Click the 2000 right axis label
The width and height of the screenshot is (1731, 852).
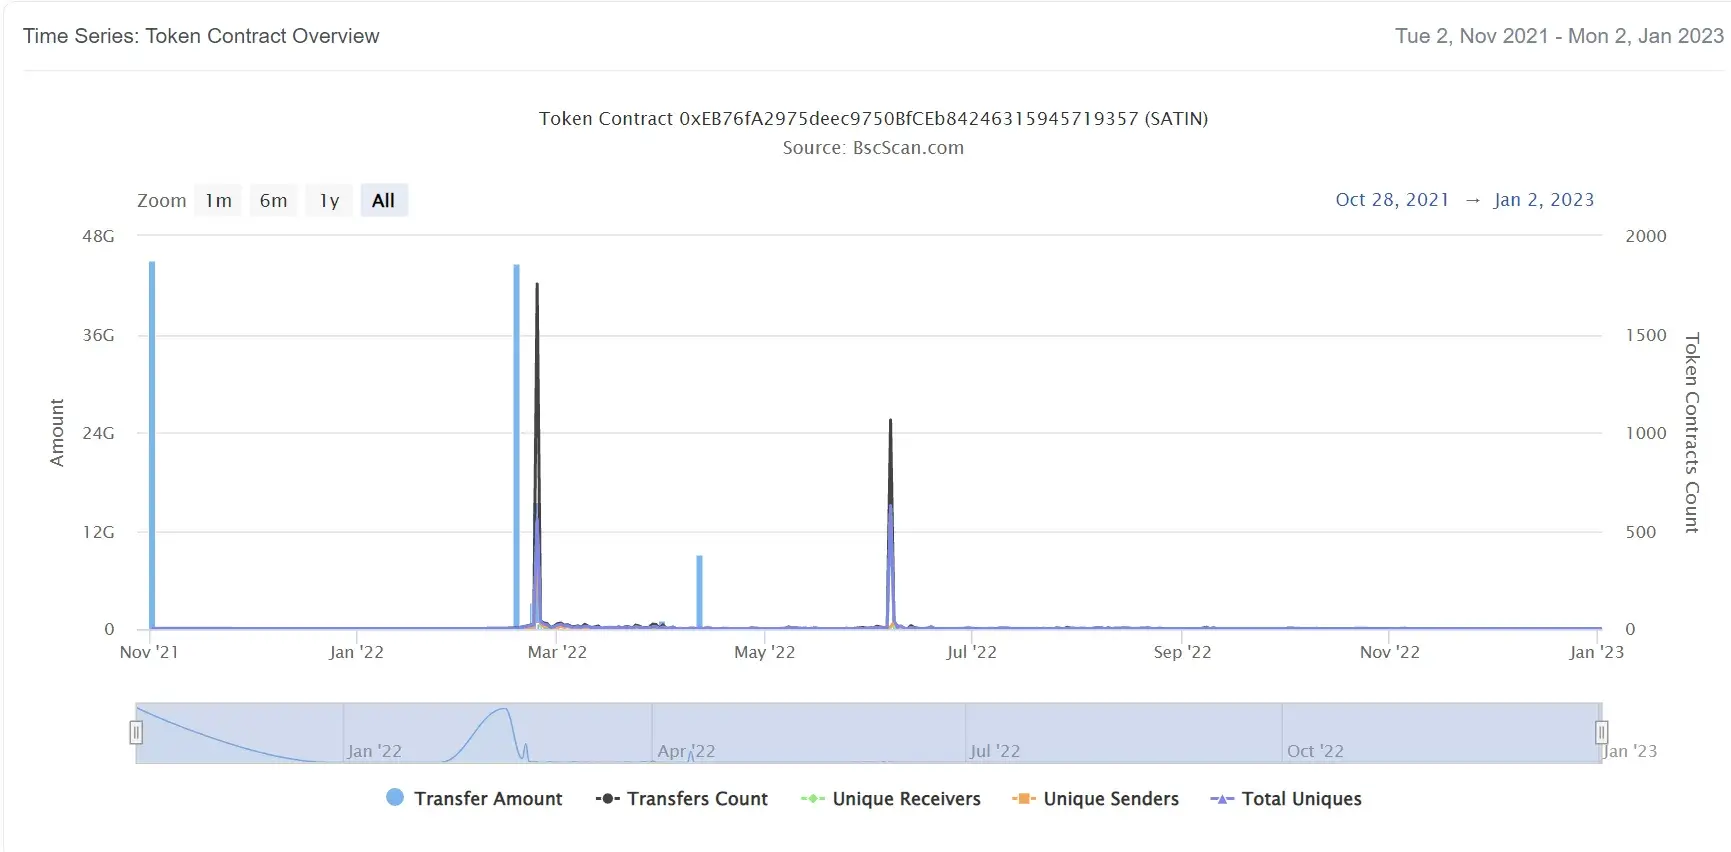[x=1646, y=236]
